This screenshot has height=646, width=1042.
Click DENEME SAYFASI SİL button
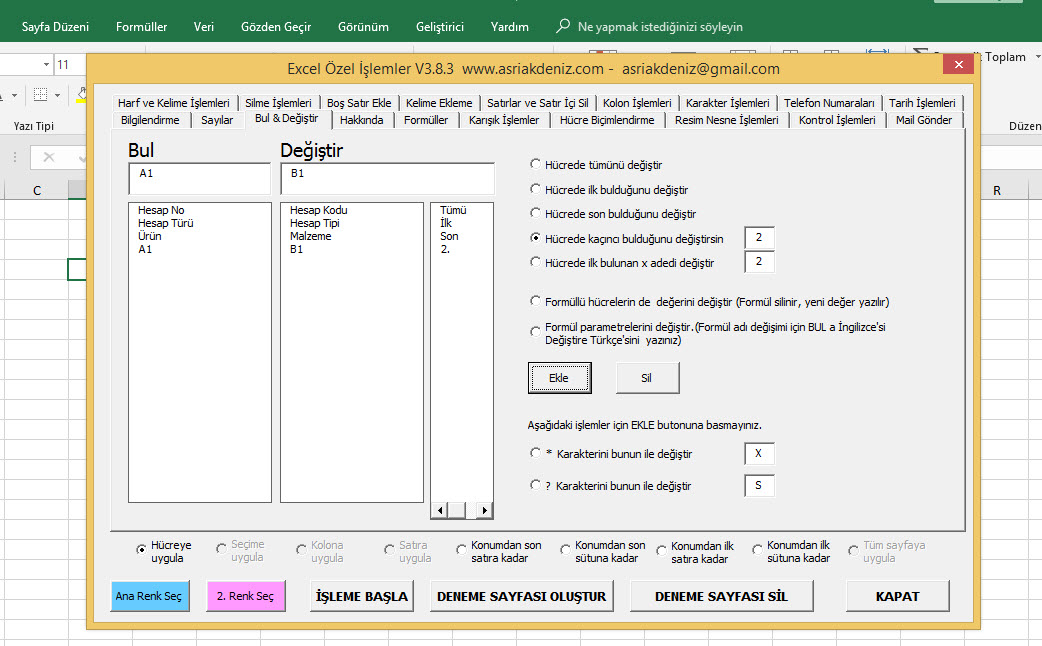(x=722, y=596)
